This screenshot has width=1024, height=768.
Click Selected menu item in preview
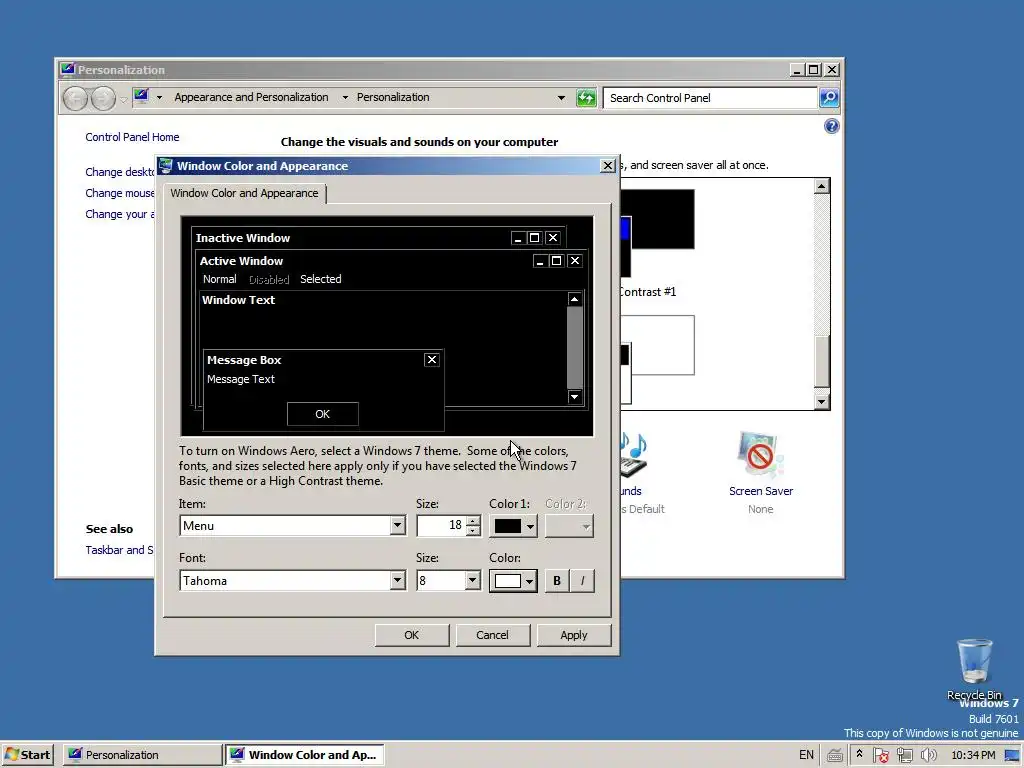(321, 279)
